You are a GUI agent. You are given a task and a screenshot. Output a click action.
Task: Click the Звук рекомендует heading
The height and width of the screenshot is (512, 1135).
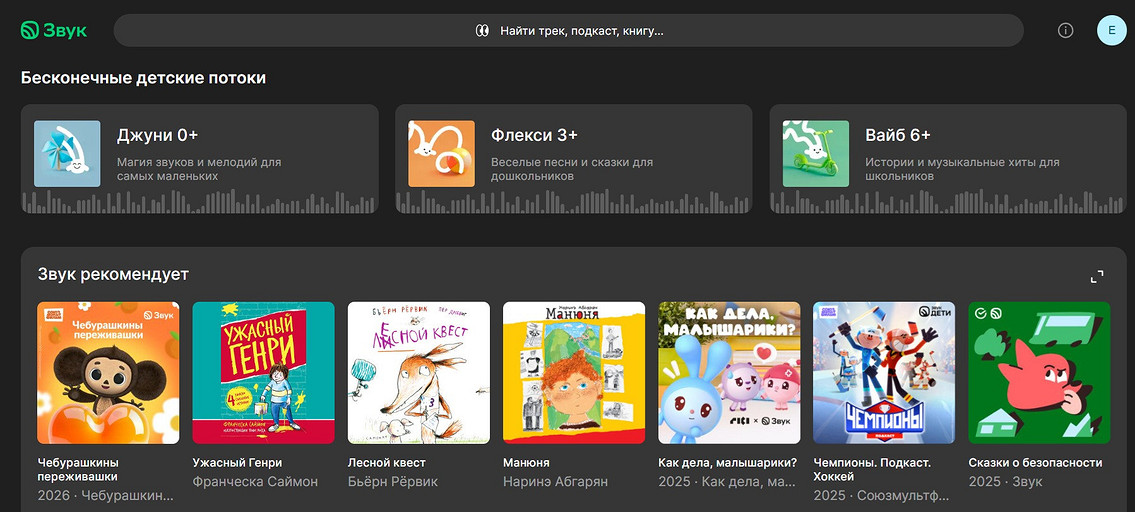113,274
